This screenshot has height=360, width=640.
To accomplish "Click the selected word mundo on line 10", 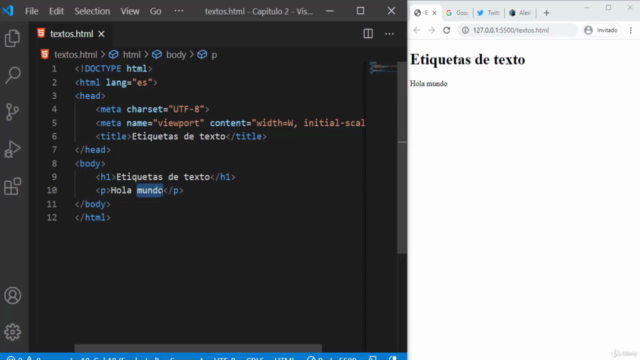I will point(150,190).
